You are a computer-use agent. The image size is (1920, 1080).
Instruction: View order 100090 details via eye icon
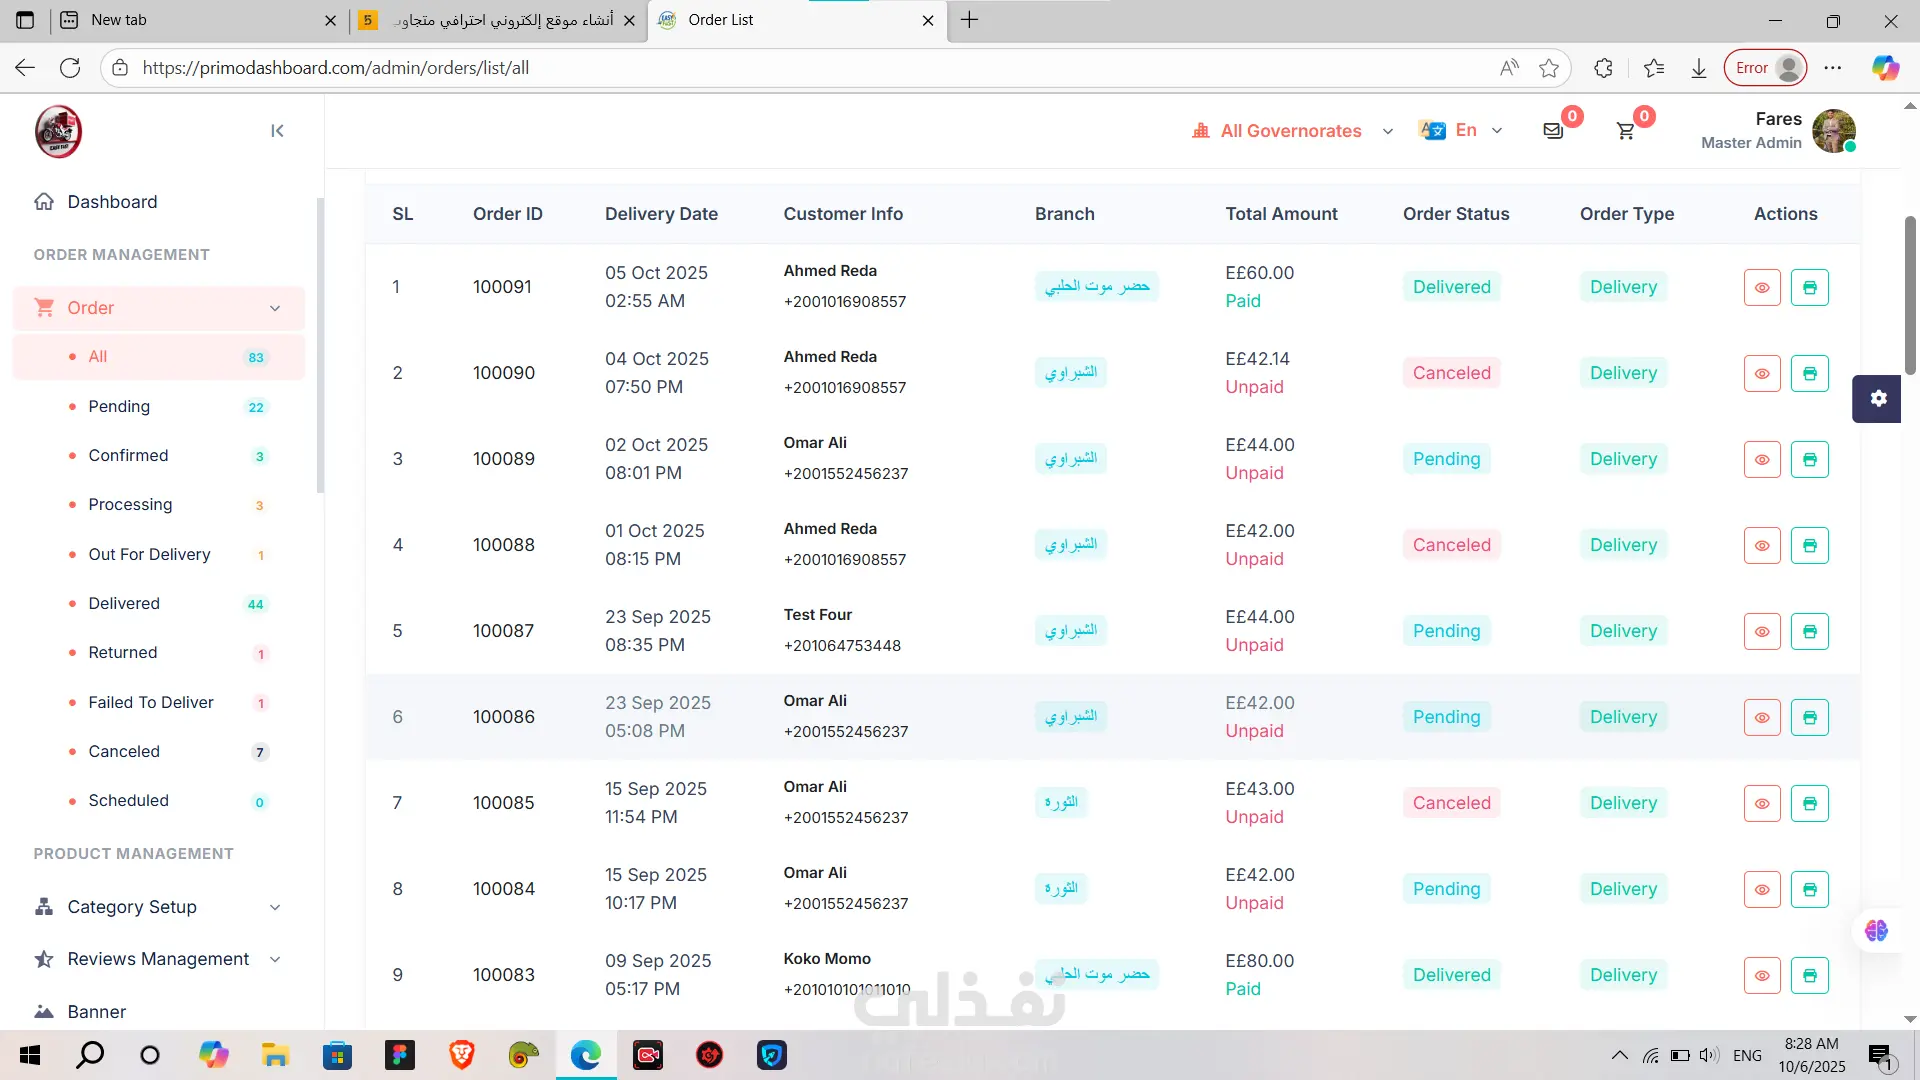click(1761, 374)
